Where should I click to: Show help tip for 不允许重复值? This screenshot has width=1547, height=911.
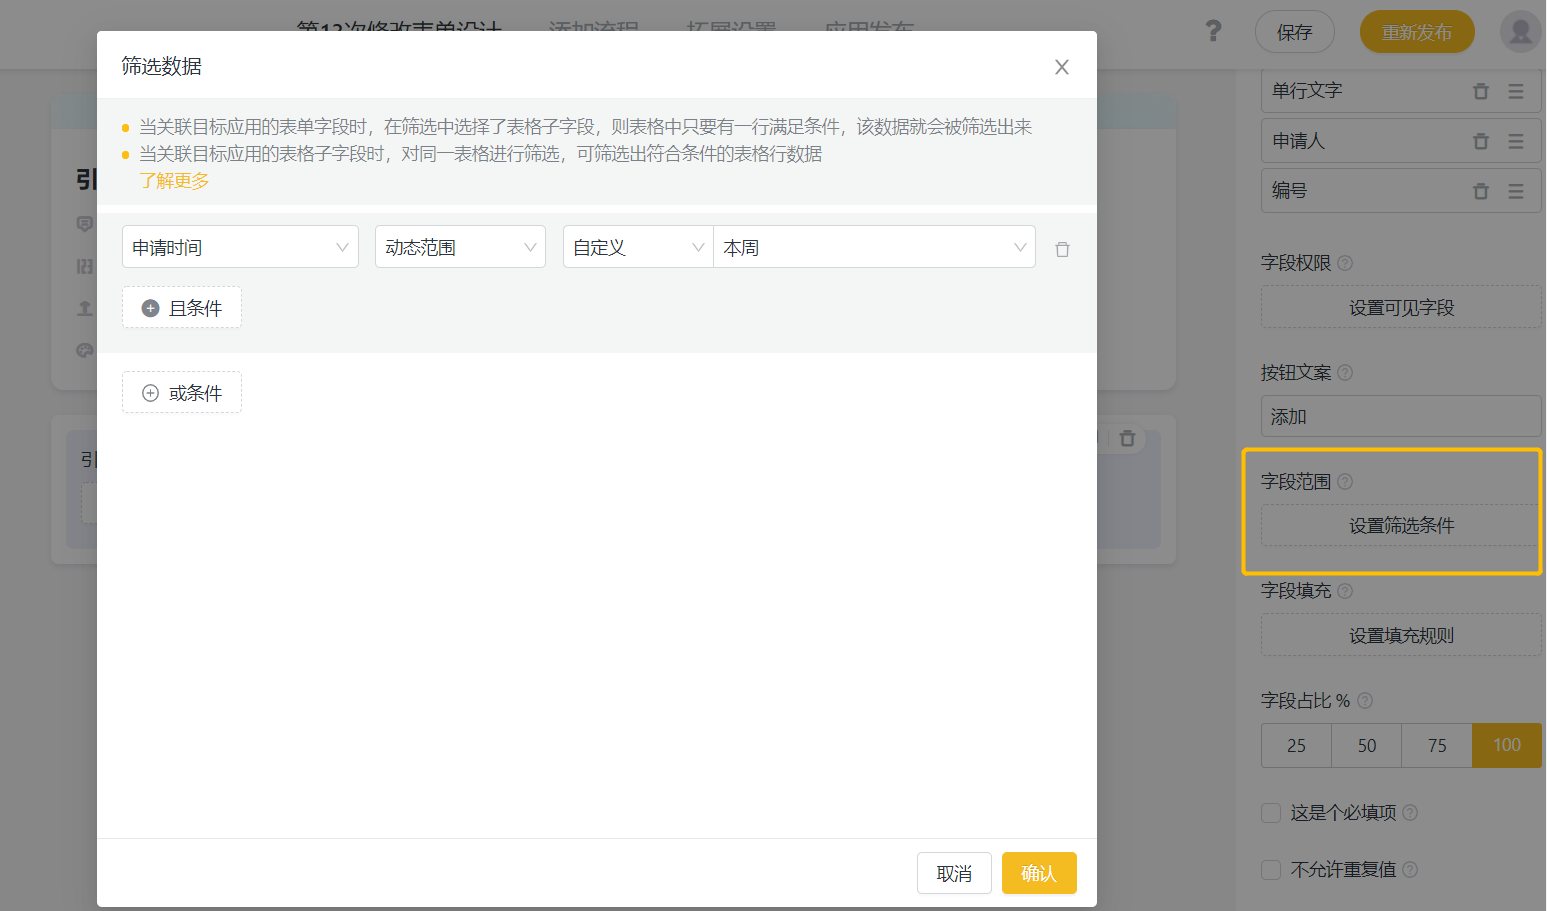(x=1410, y=870)
